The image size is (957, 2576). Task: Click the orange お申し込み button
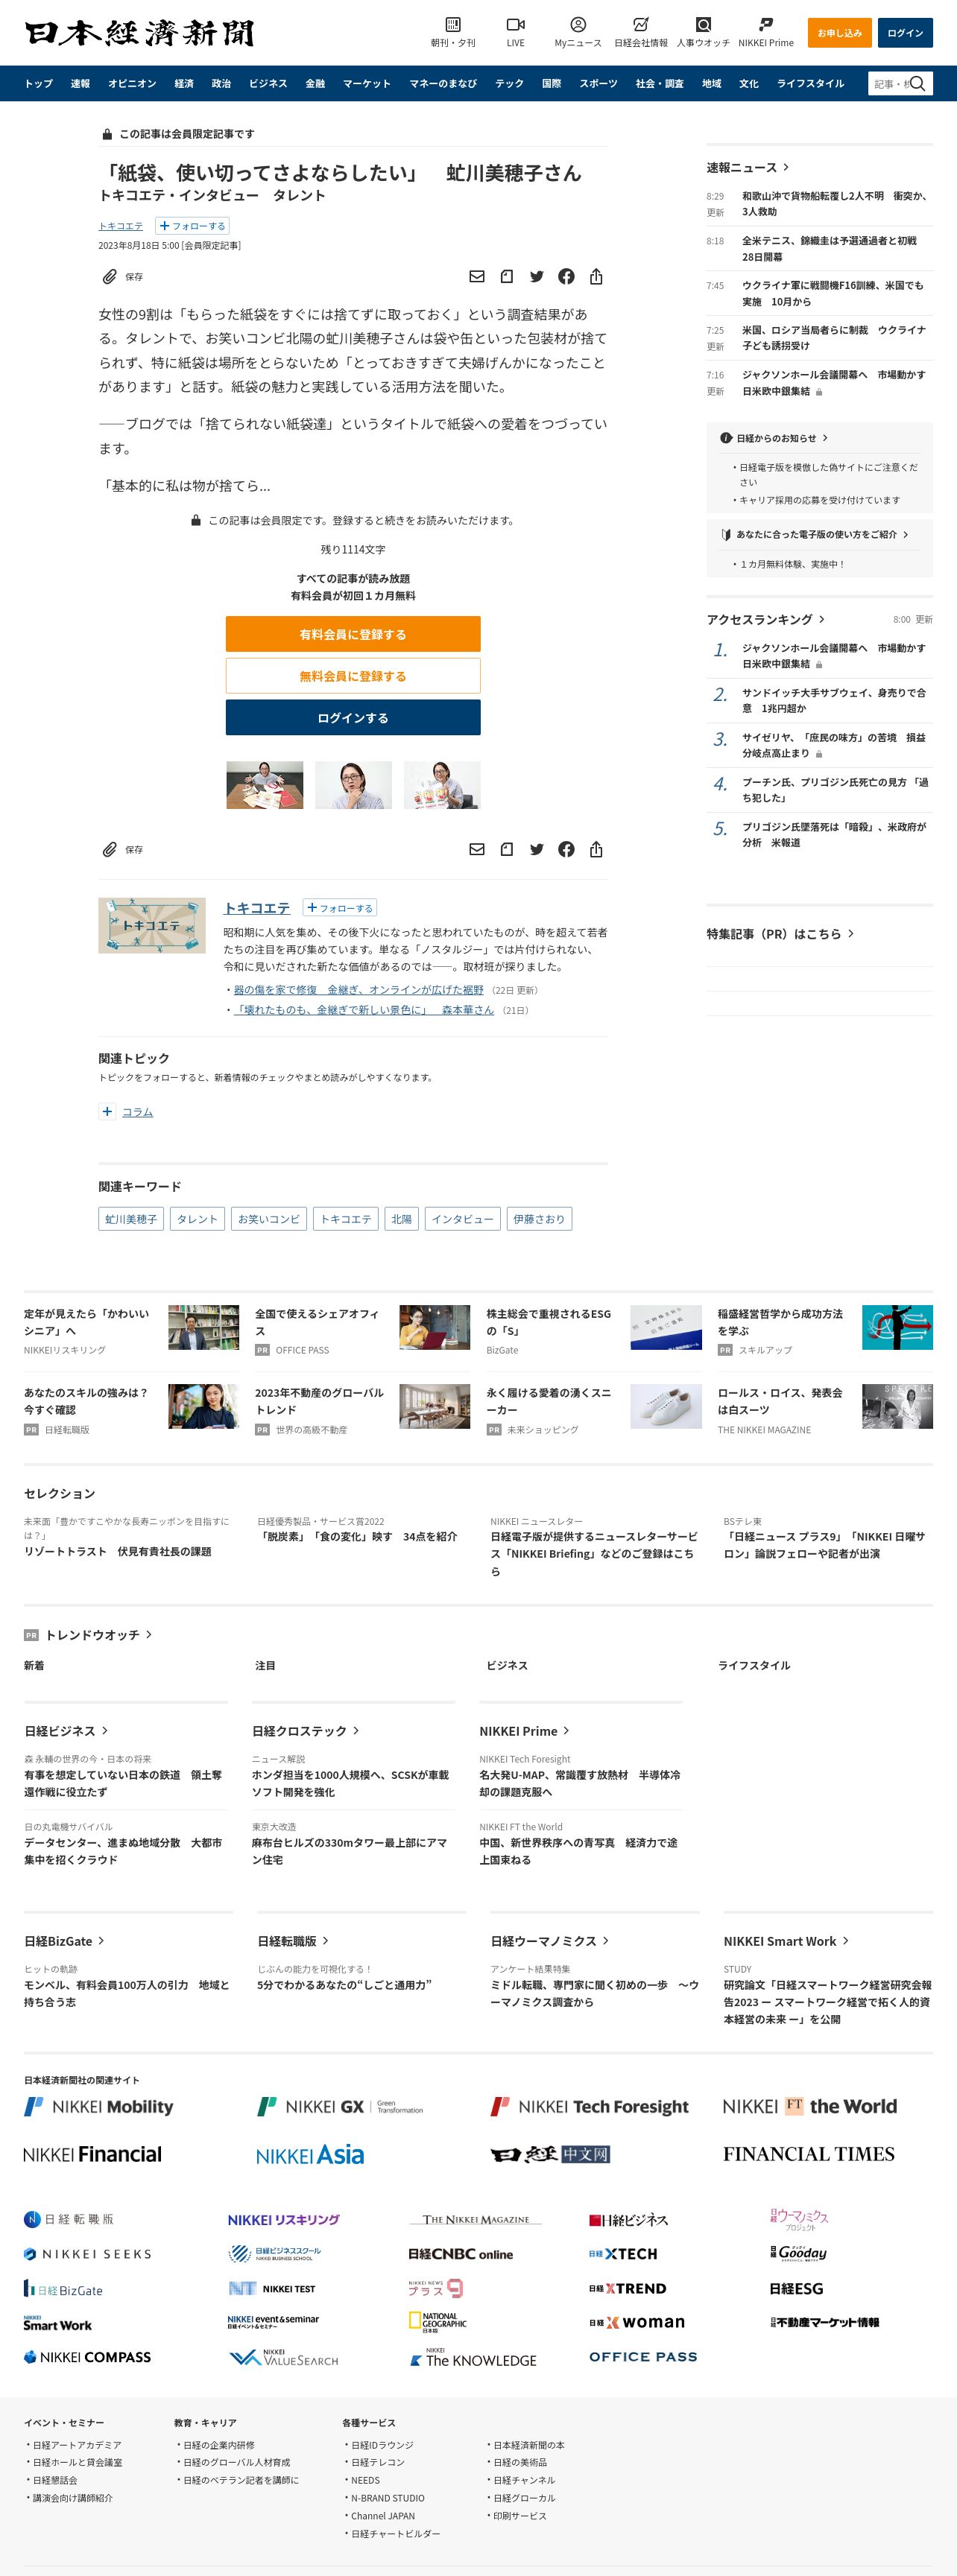839,32
